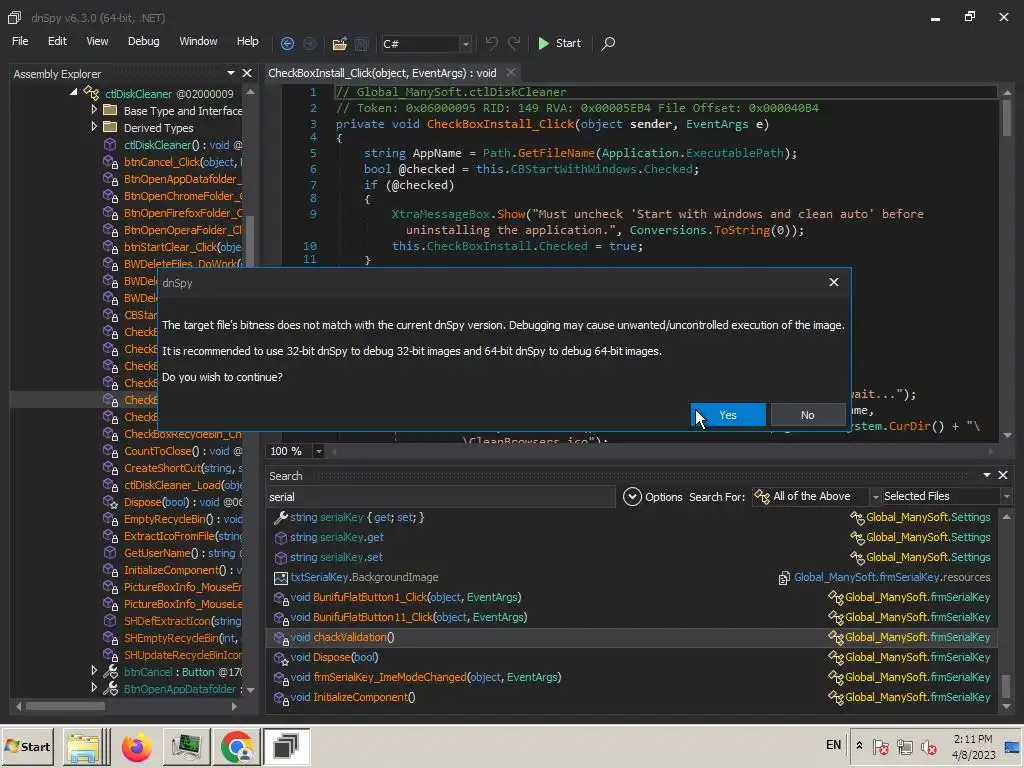Open the View menu

click(97, 41)
